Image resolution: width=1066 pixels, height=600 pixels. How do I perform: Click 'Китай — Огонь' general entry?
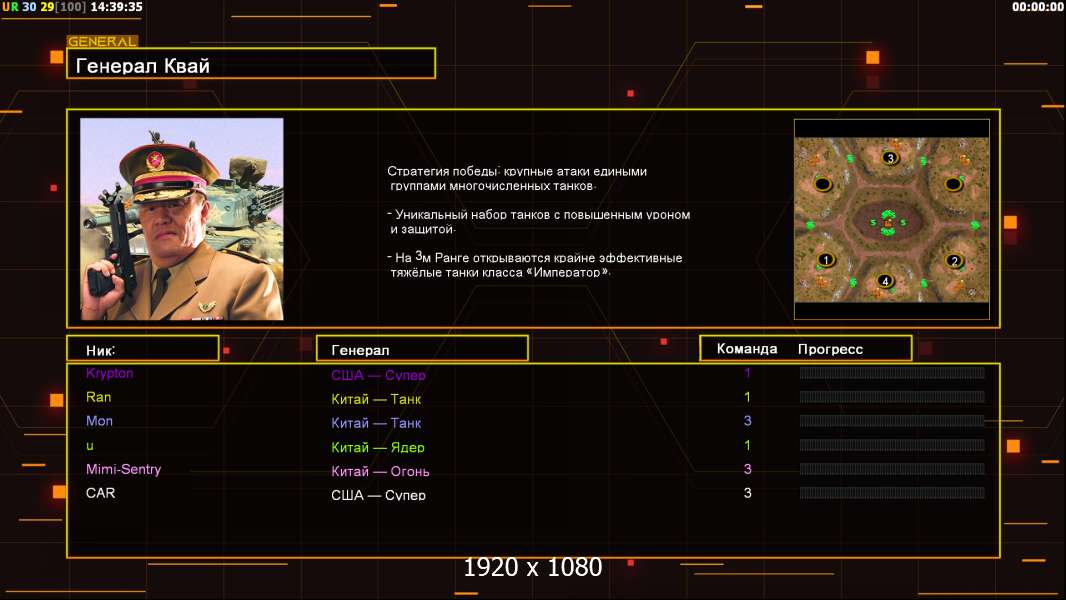point(380,472)
